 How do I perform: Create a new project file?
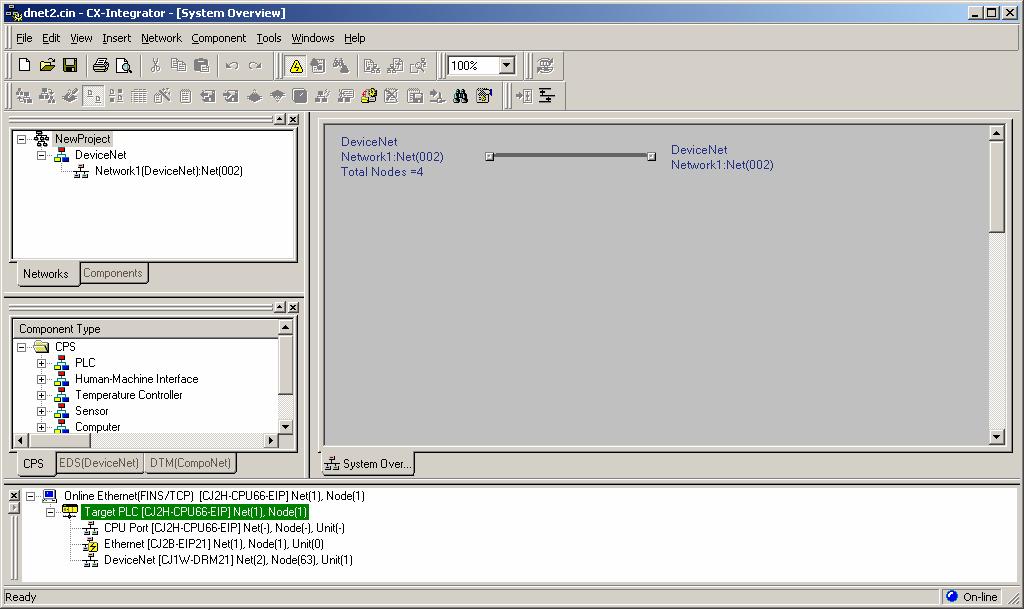tap(24, 65)
